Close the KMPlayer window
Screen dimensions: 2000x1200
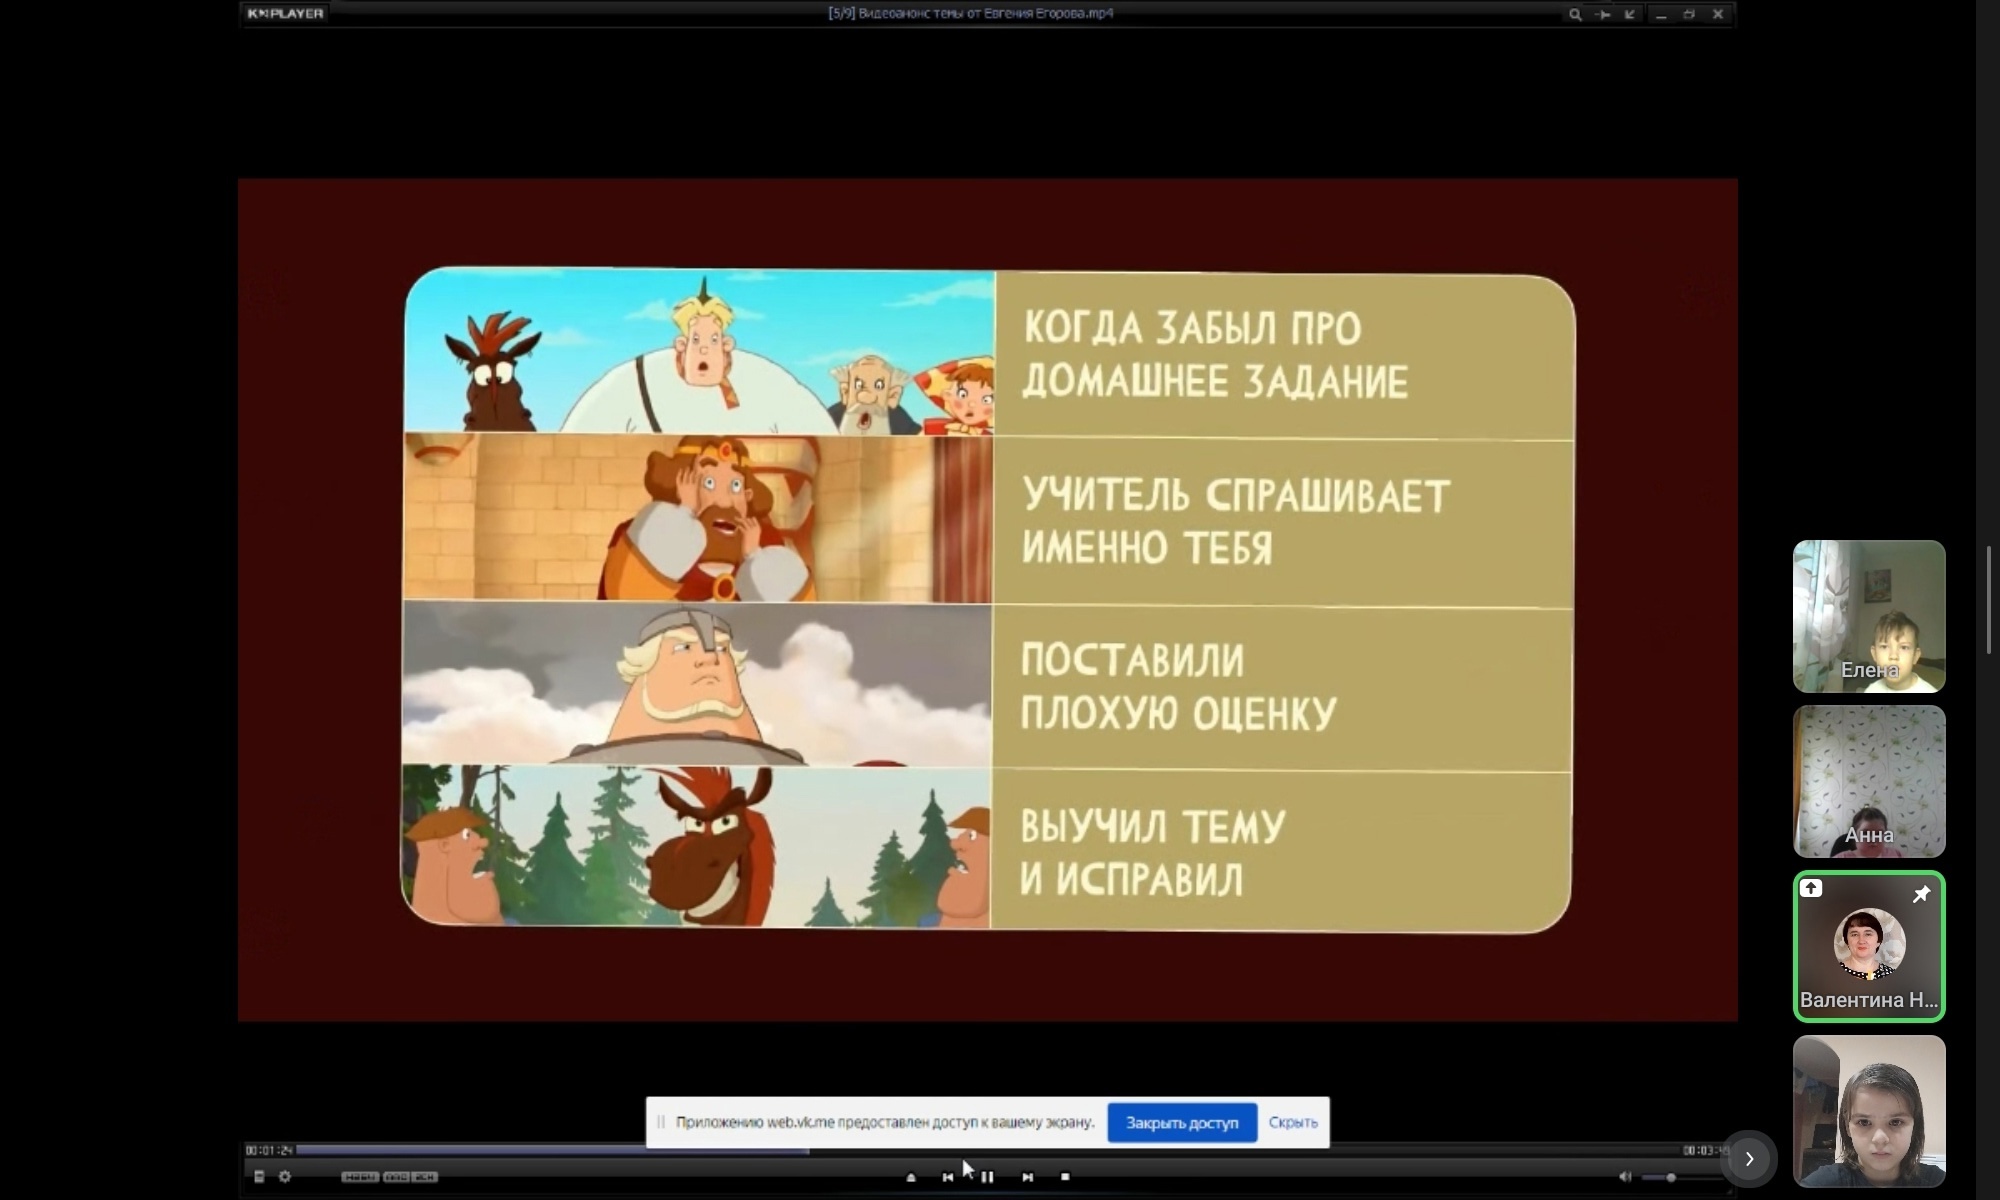(1718, 14)
